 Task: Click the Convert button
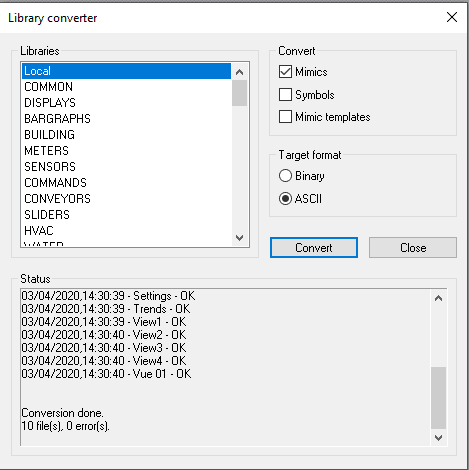click(x=314, y=248)
